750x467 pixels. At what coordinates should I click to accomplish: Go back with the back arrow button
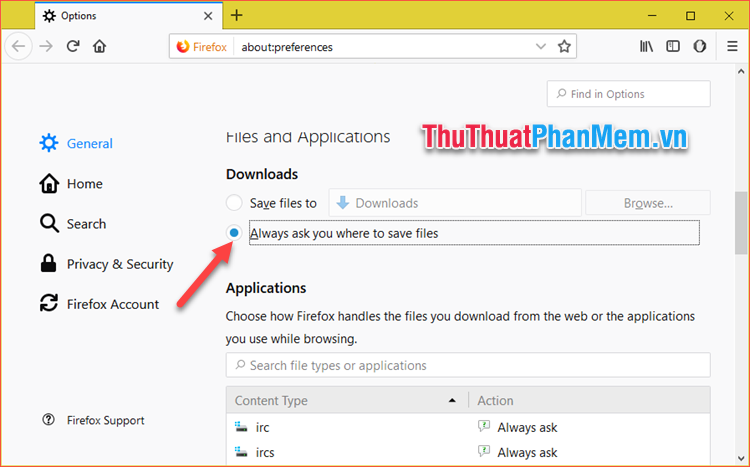click(x=19, y=46)
